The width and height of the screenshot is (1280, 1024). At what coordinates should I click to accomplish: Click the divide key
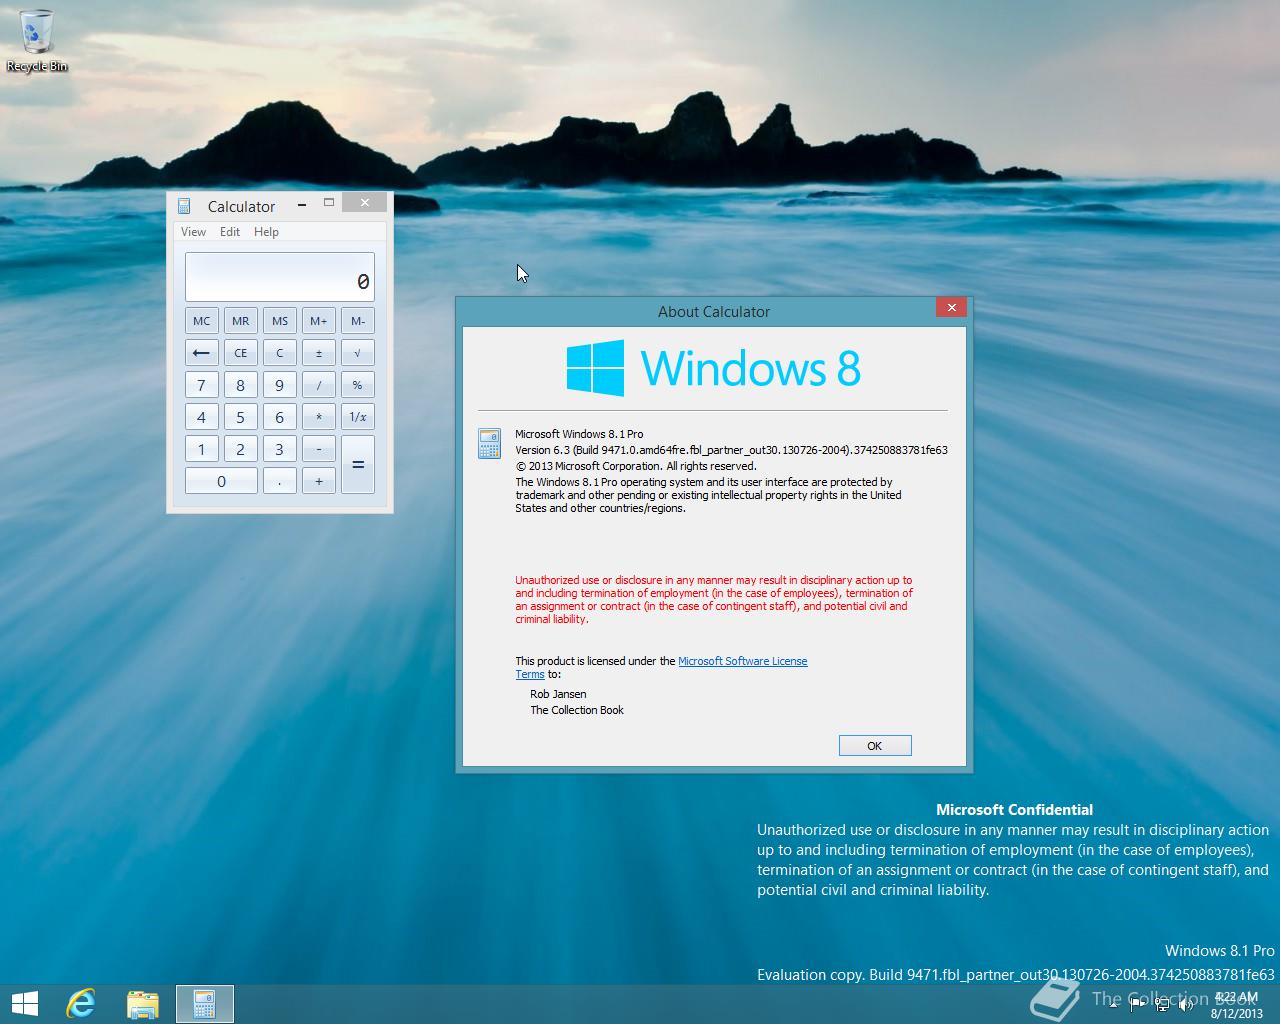(x=319, y=385)
